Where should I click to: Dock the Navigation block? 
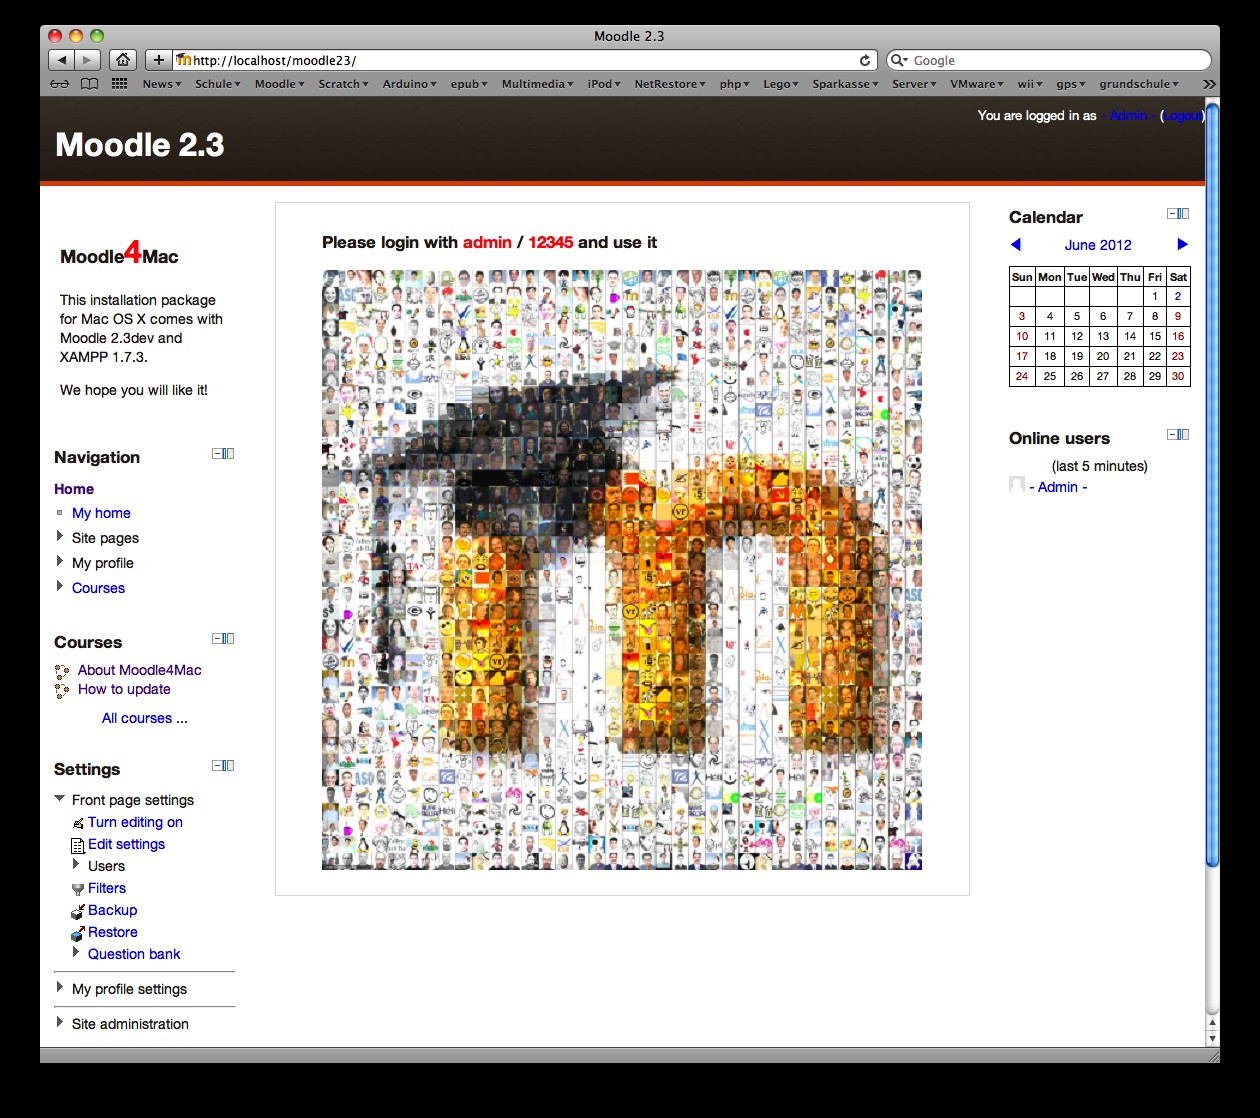(229, 454)
